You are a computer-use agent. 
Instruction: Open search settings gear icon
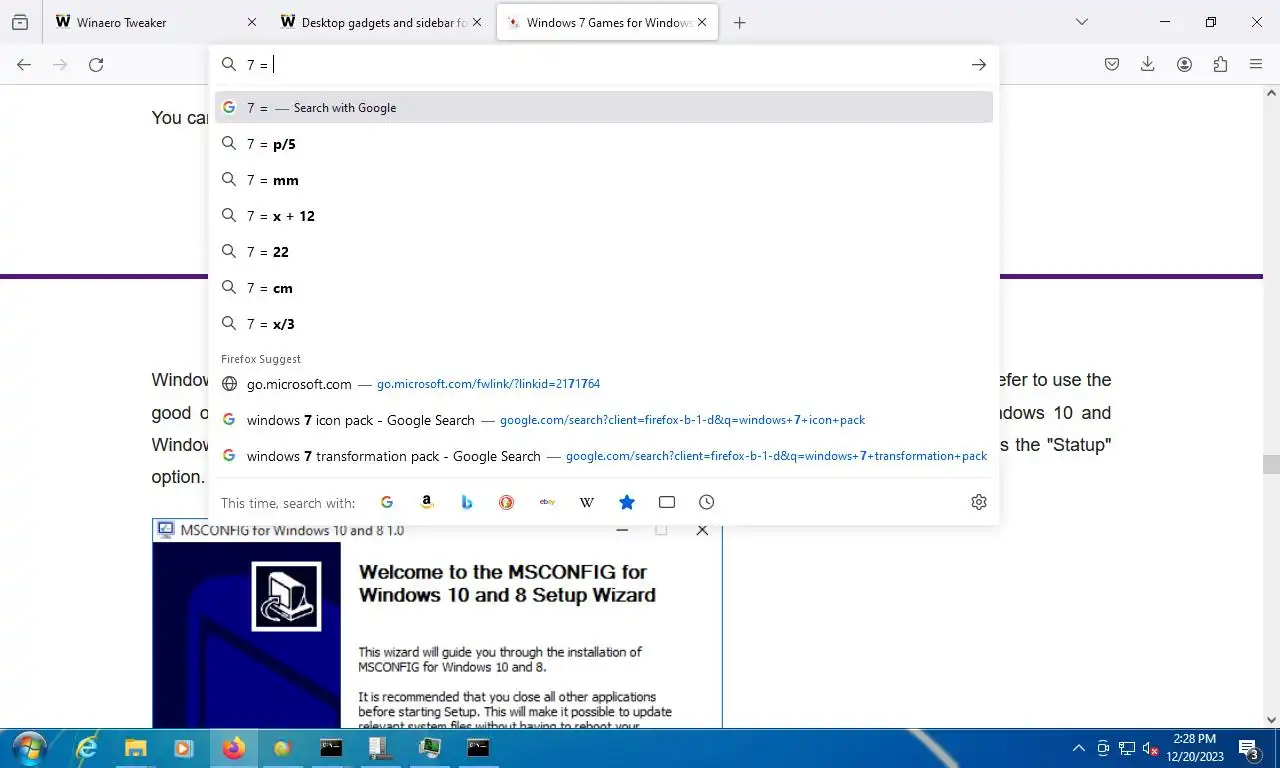click(979, 502)
